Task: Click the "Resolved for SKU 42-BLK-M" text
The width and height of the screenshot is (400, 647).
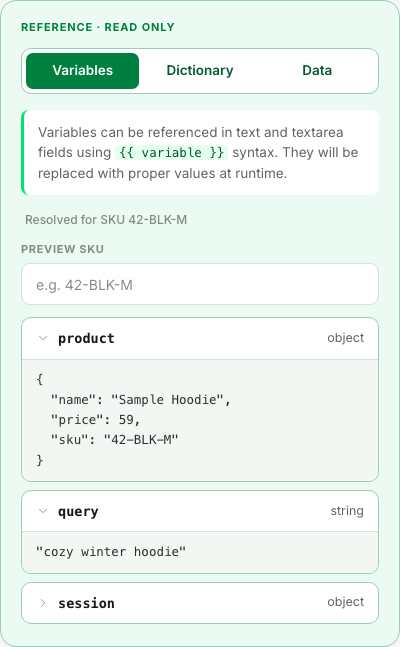Action: point(106,220)
